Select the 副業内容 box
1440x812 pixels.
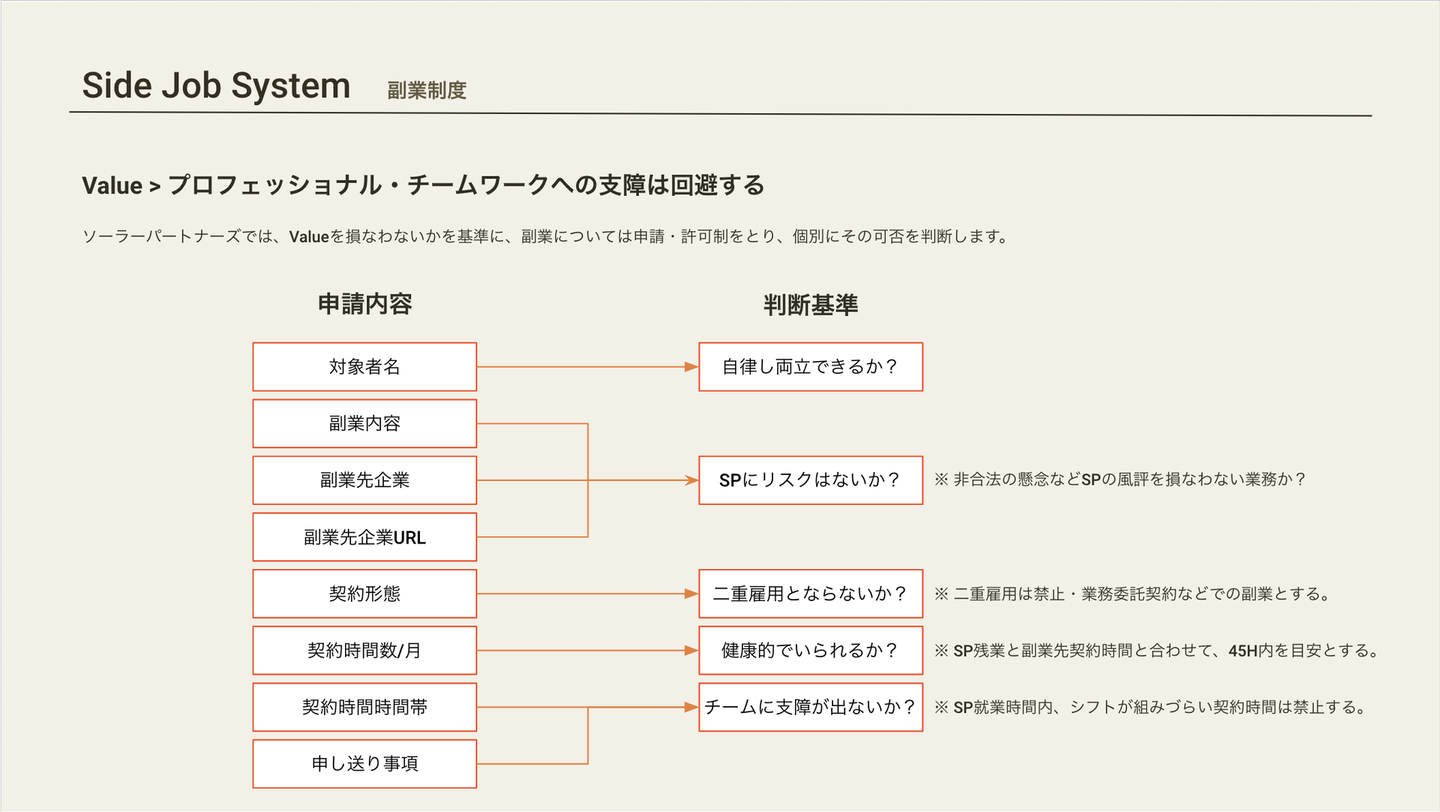tap(364, 424)
